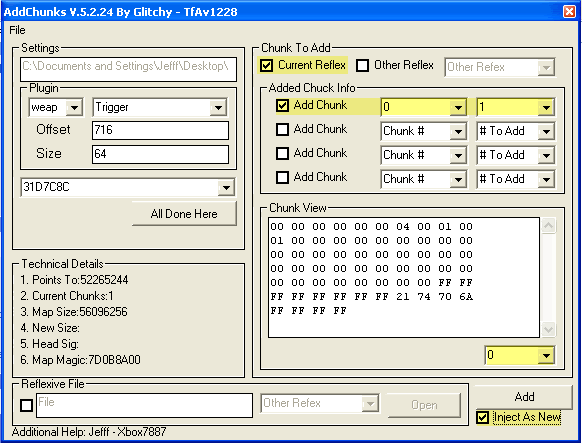Enable the Other Reflex checkbox
The image size is (582, 443).
click(x=362, y=66)
